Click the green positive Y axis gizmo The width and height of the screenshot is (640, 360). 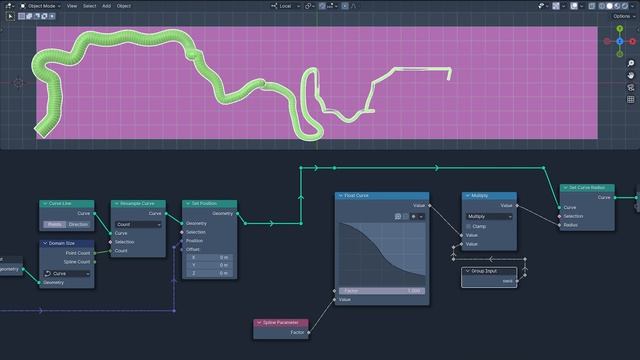[620, 29]
